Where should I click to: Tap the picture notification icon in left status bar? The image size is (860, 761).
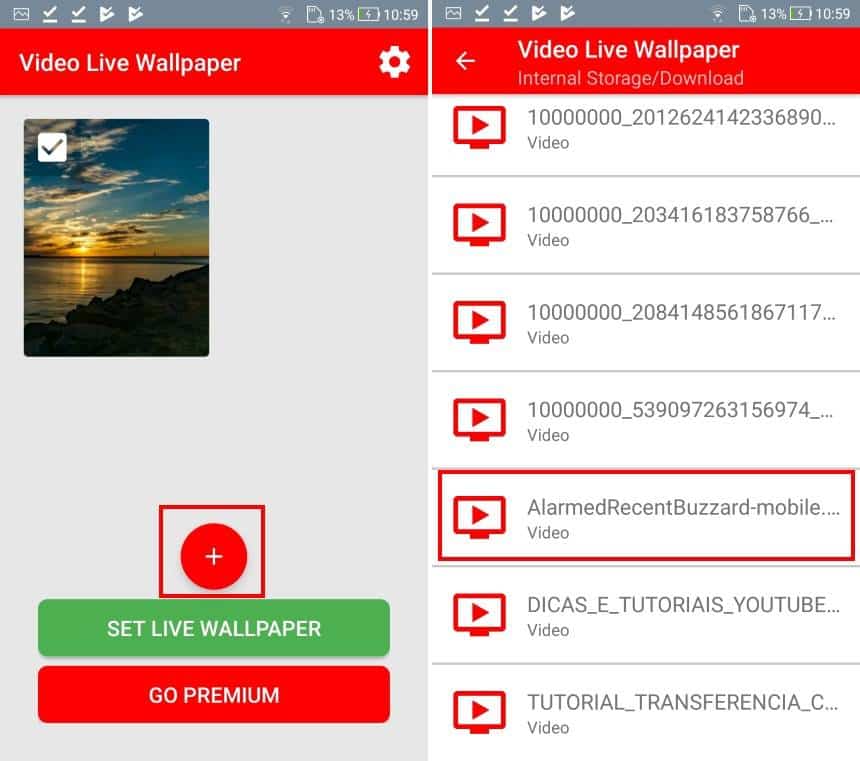click(22, 14)
